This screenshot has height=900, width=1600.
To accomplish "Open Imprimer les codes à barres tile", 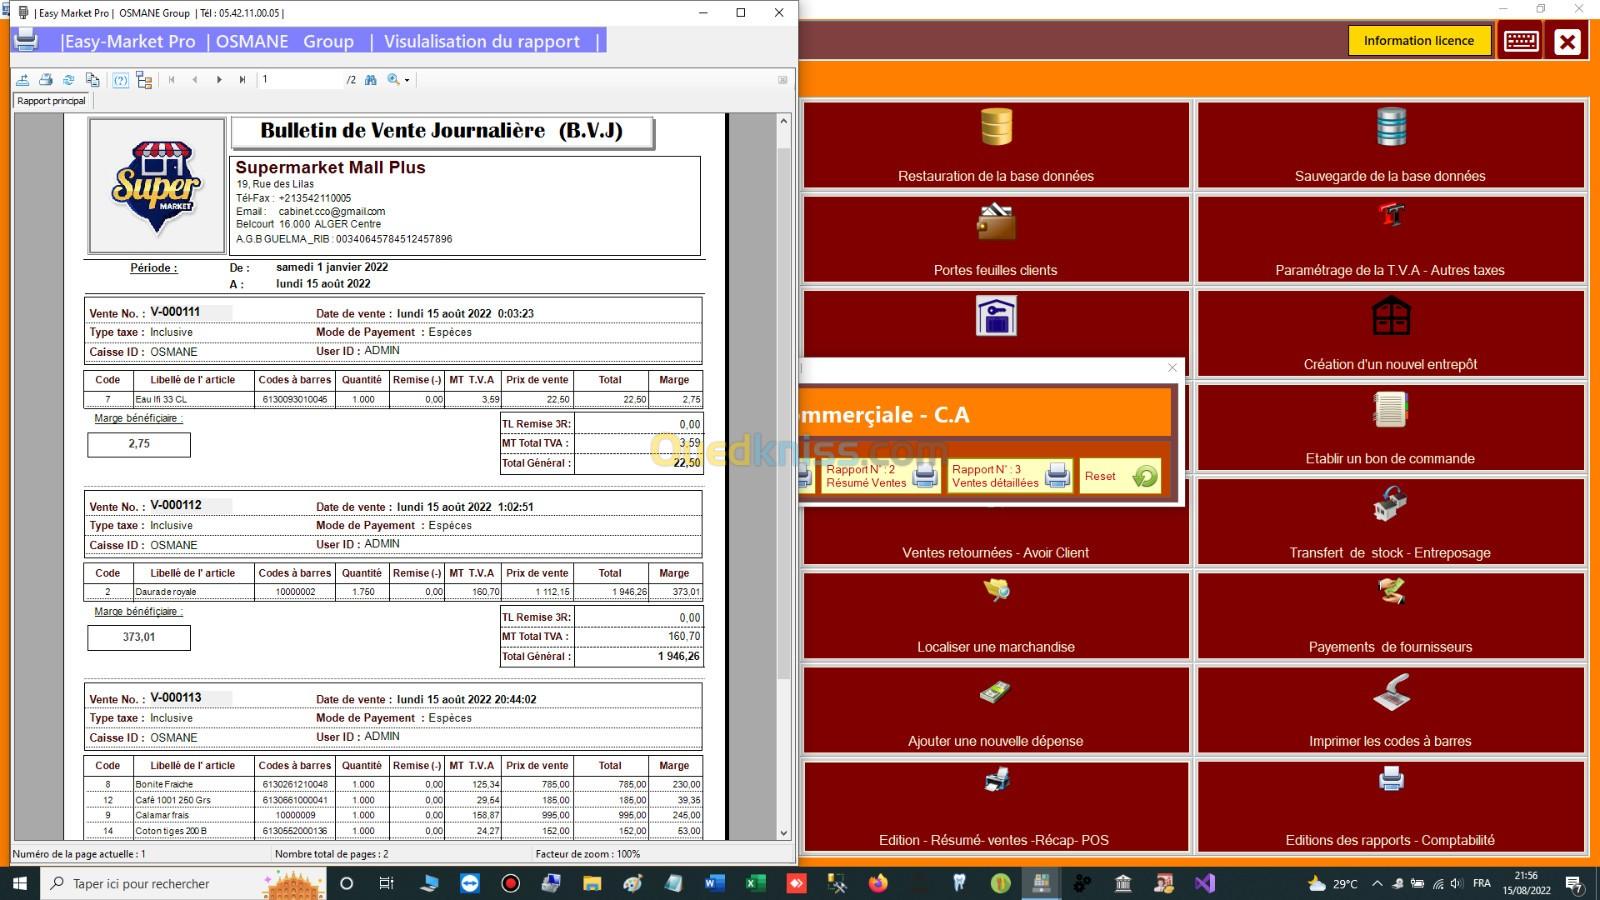I will pyautogui.click(x=1390, y=710).
